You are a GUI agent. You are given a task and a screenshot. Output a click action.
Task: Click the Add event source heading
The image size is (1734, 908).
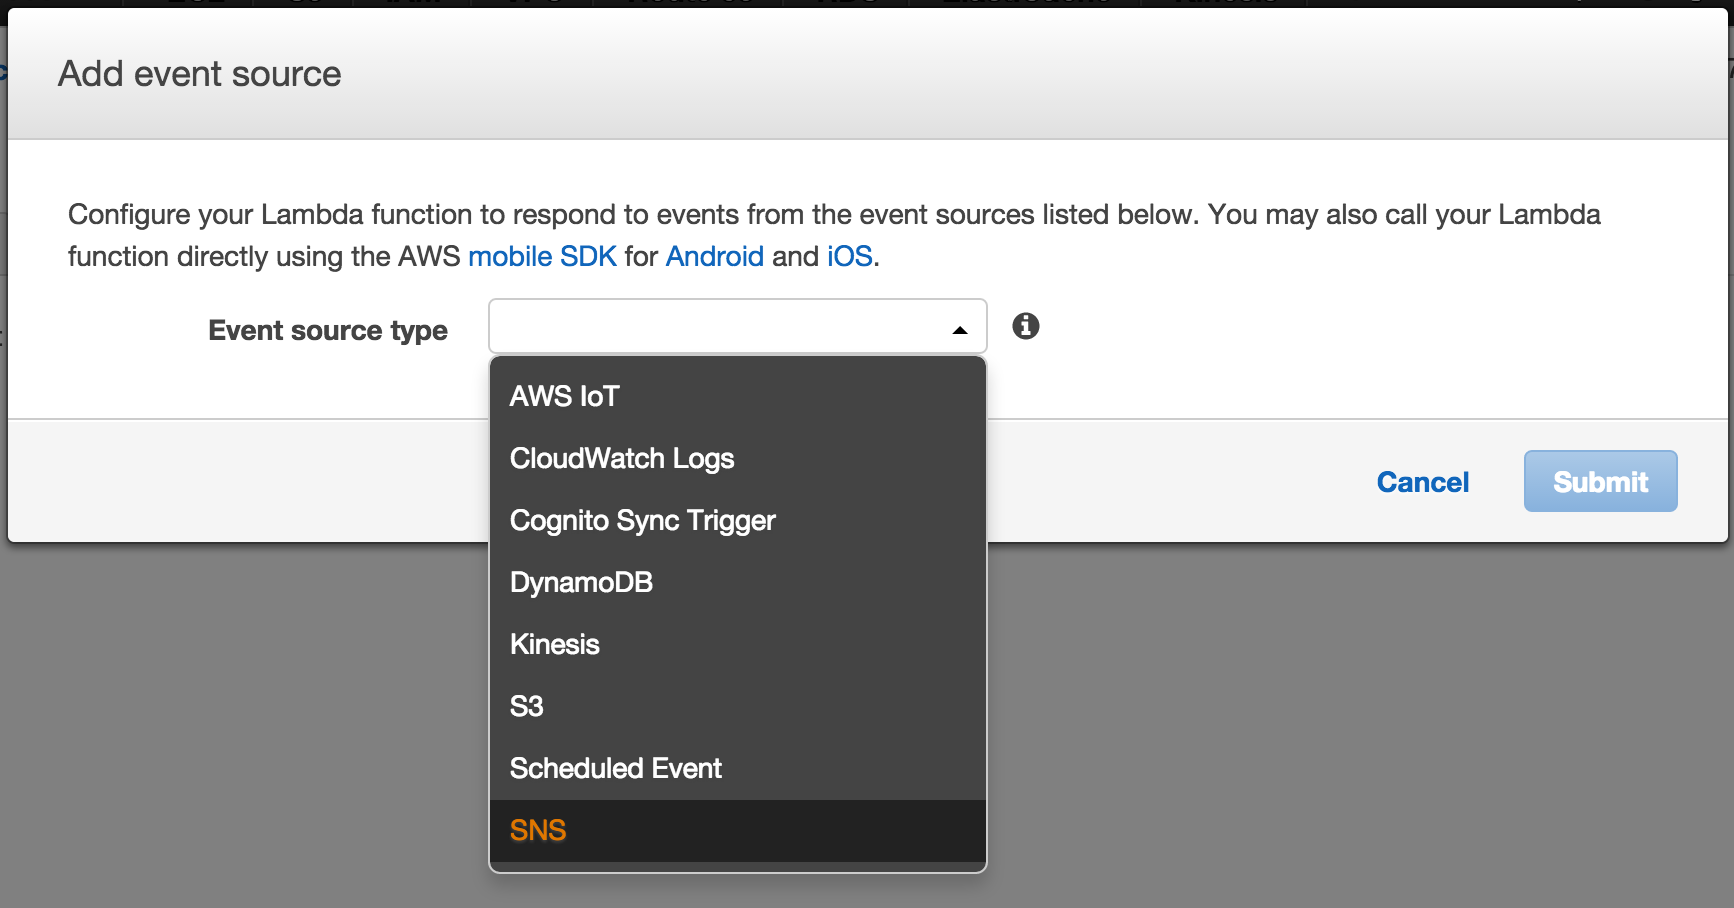tap(199, 74)
